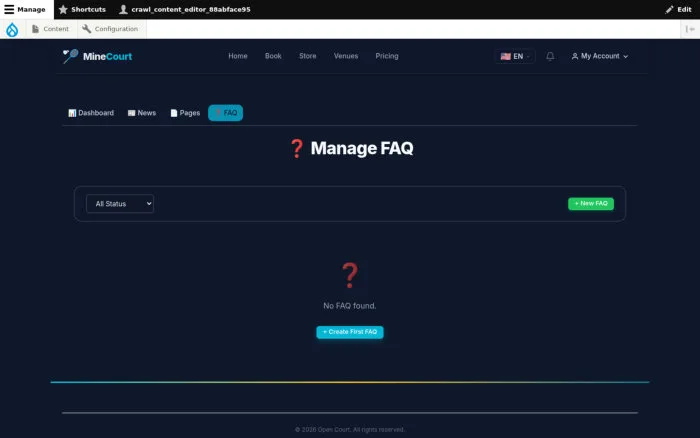Click the Create First FAQ button
This screenshot has width=700, height=438.
(350, 332)
